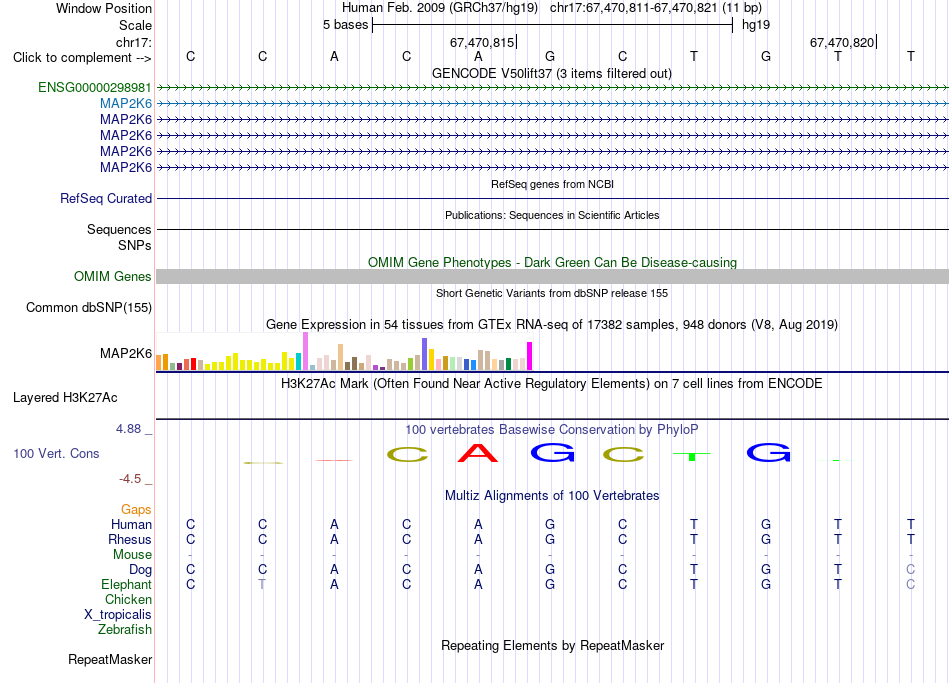Click the 'RefSeq genes from NCBI' title
Image resolution: width=950 pixels, height=683 pixels.
tap(552, 184)
